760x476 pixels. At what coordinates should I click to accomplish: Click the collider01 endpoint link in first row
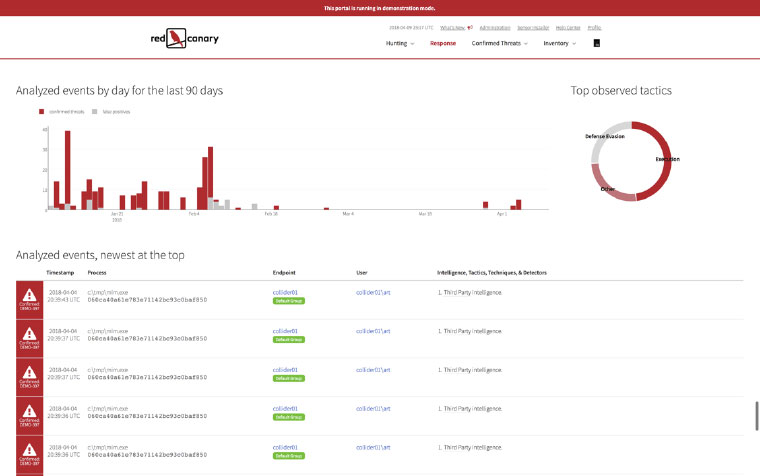point(286,291)
